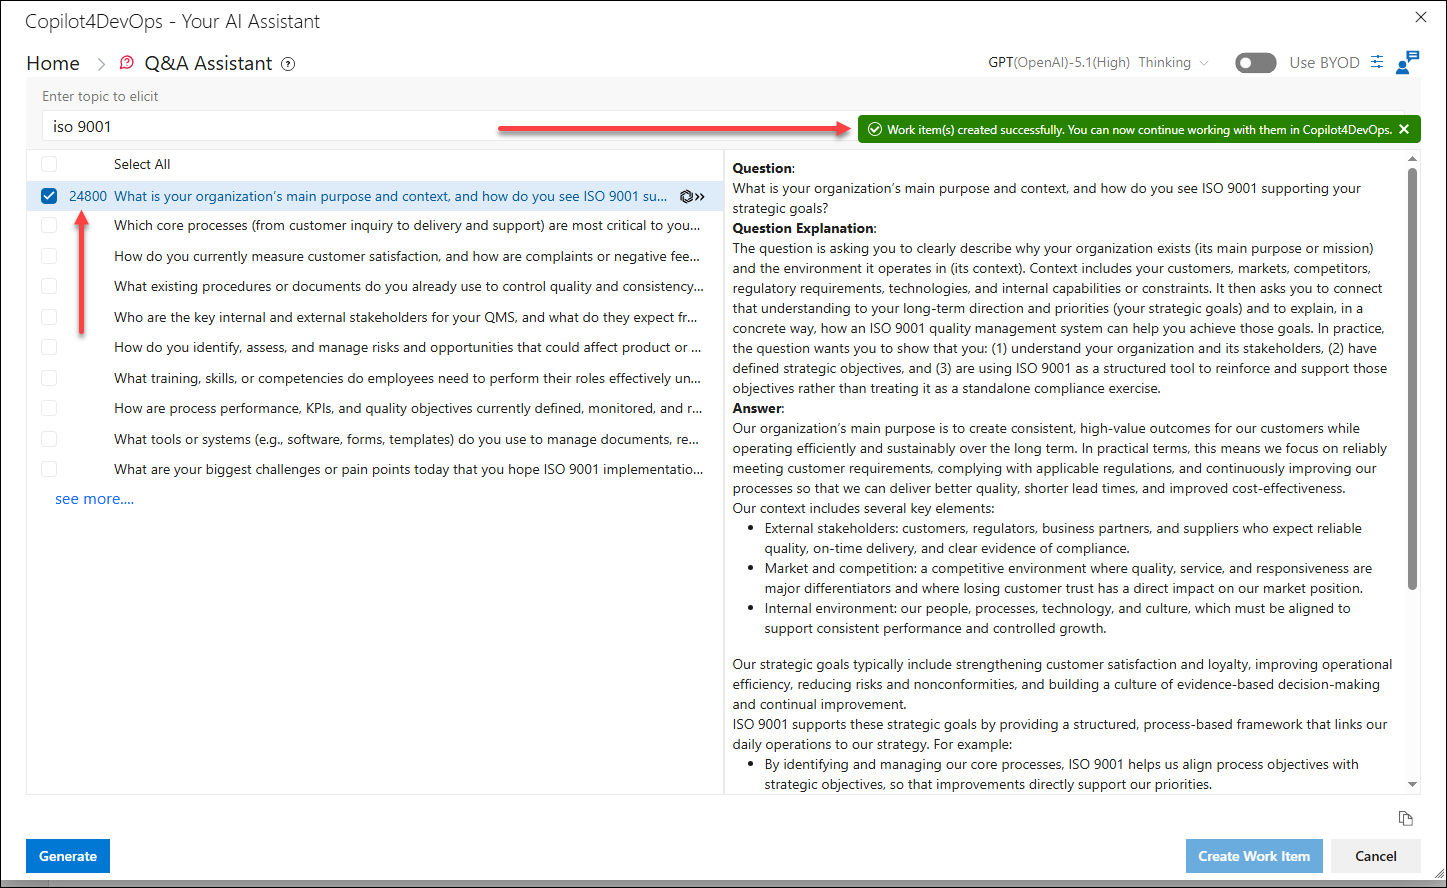Screen dimensions: 1447x888
Task: Click the Cancel button
Action: coord(1376,856)
